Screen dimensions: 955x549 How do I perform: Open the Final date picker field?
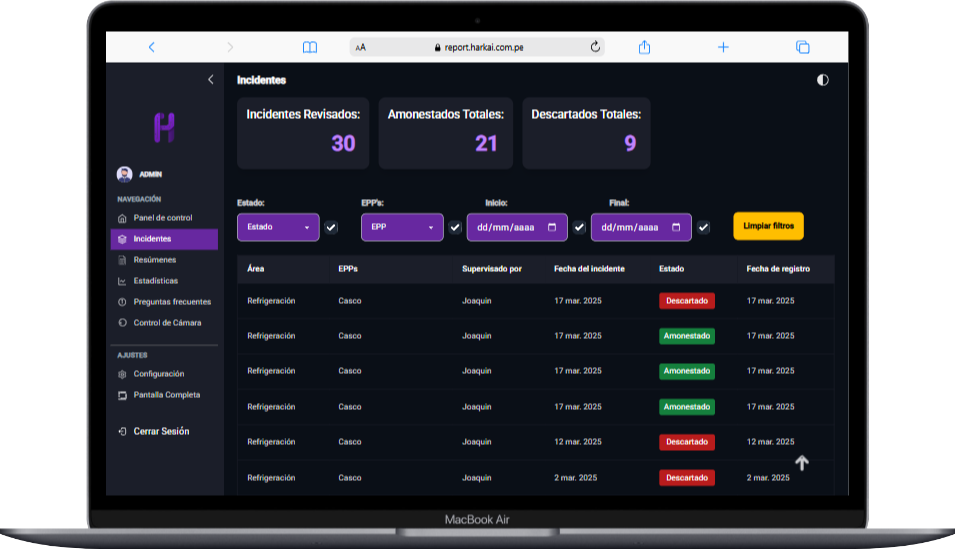pyautogui.click(x=640, y=227)
